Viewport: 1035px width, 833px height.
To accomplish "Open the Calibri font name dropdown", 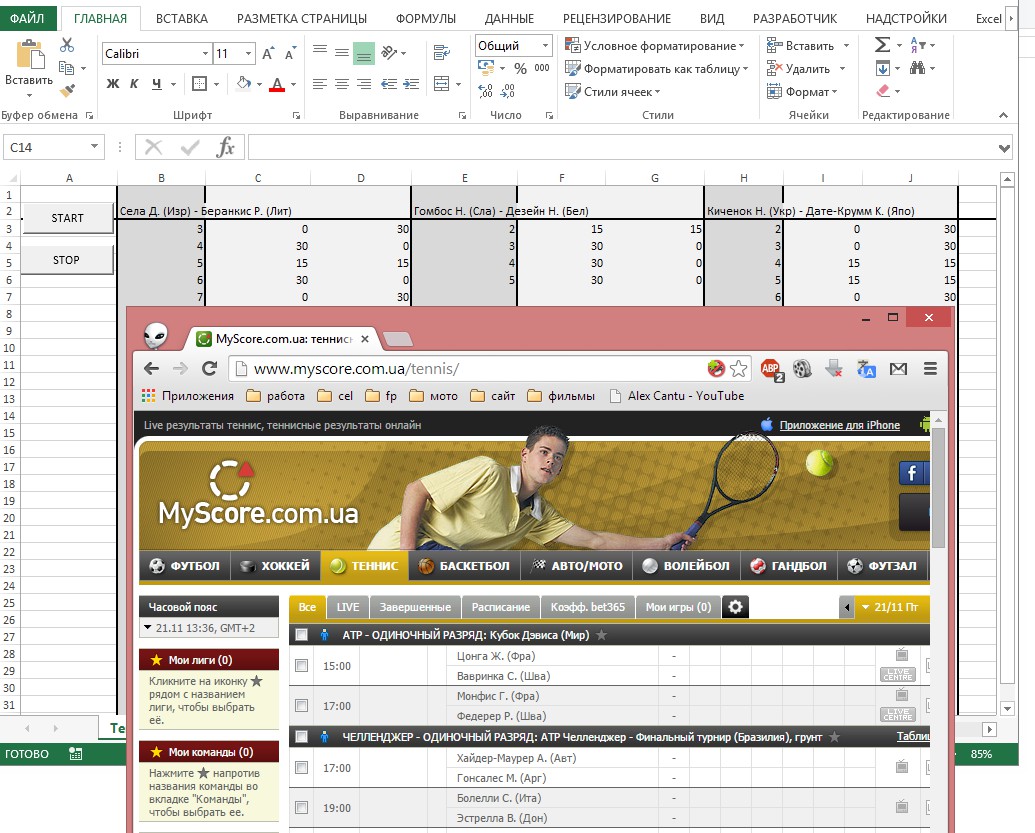I will pos(205,53).
